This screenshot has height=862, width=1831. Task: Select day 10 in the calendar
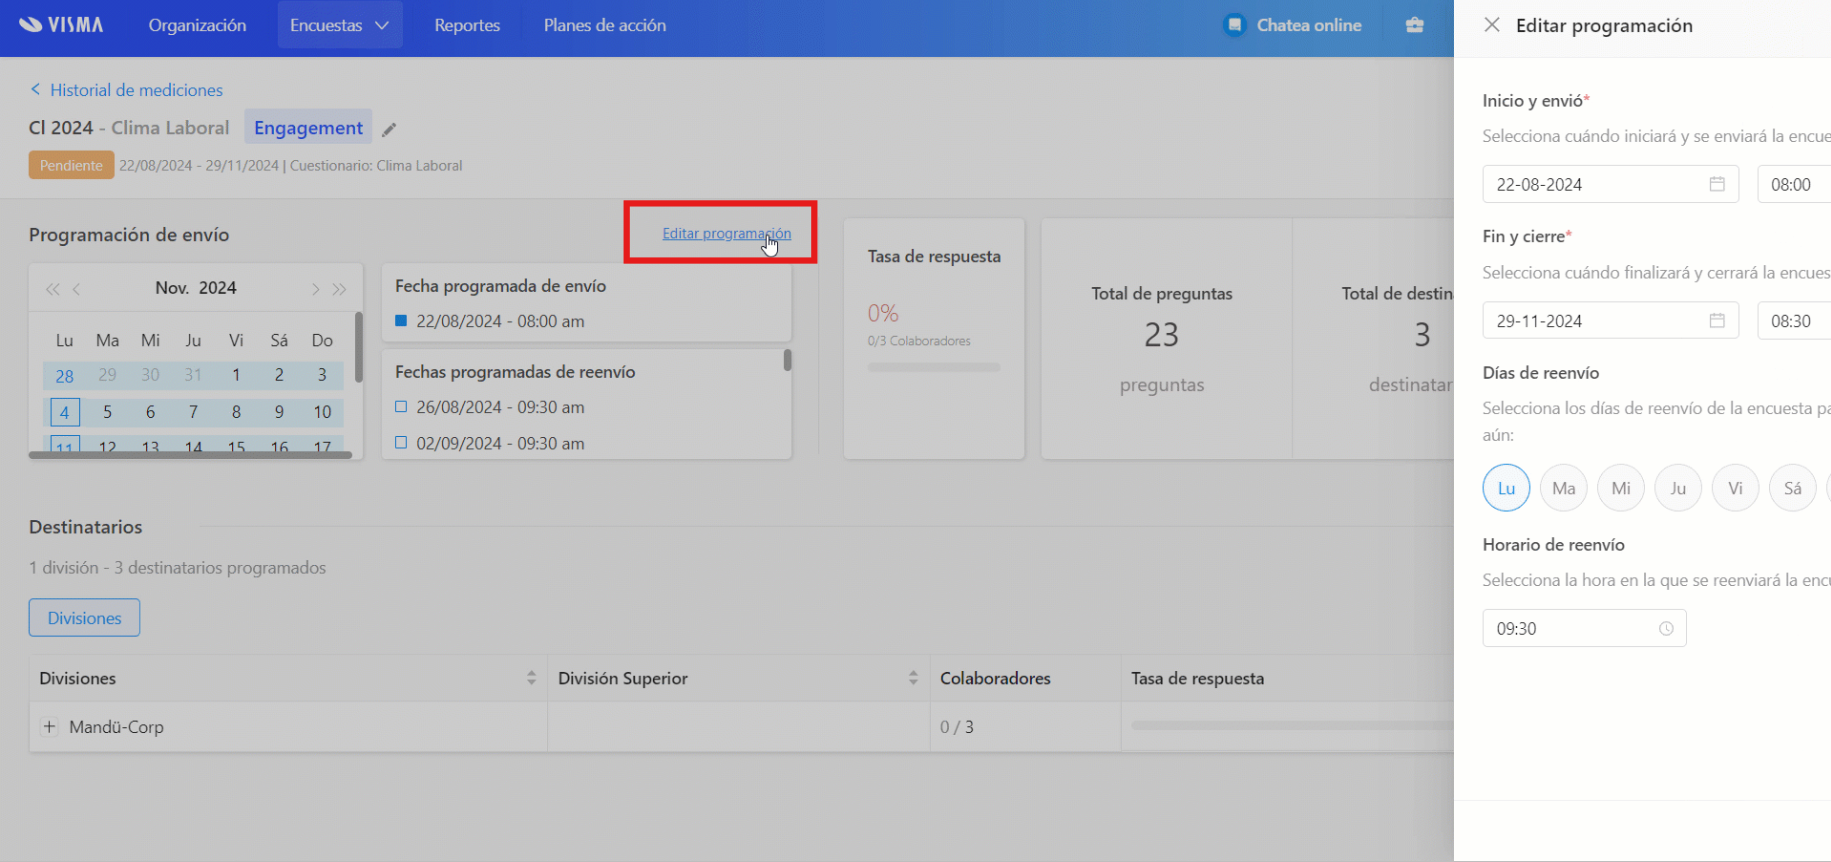[x=322, y=412]
